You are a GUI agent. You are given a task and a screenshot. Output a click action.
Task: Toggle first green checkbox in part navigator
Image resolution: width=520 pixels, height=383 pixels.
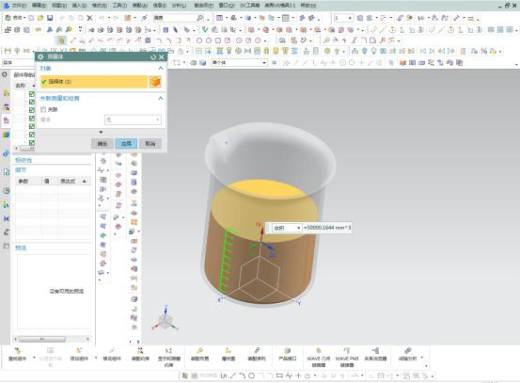click(32, 94)
